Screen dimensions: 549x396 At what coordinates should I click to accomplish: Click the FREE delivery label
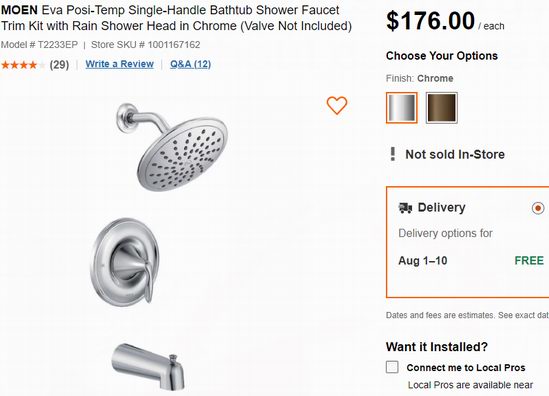[x=529, y=261]
